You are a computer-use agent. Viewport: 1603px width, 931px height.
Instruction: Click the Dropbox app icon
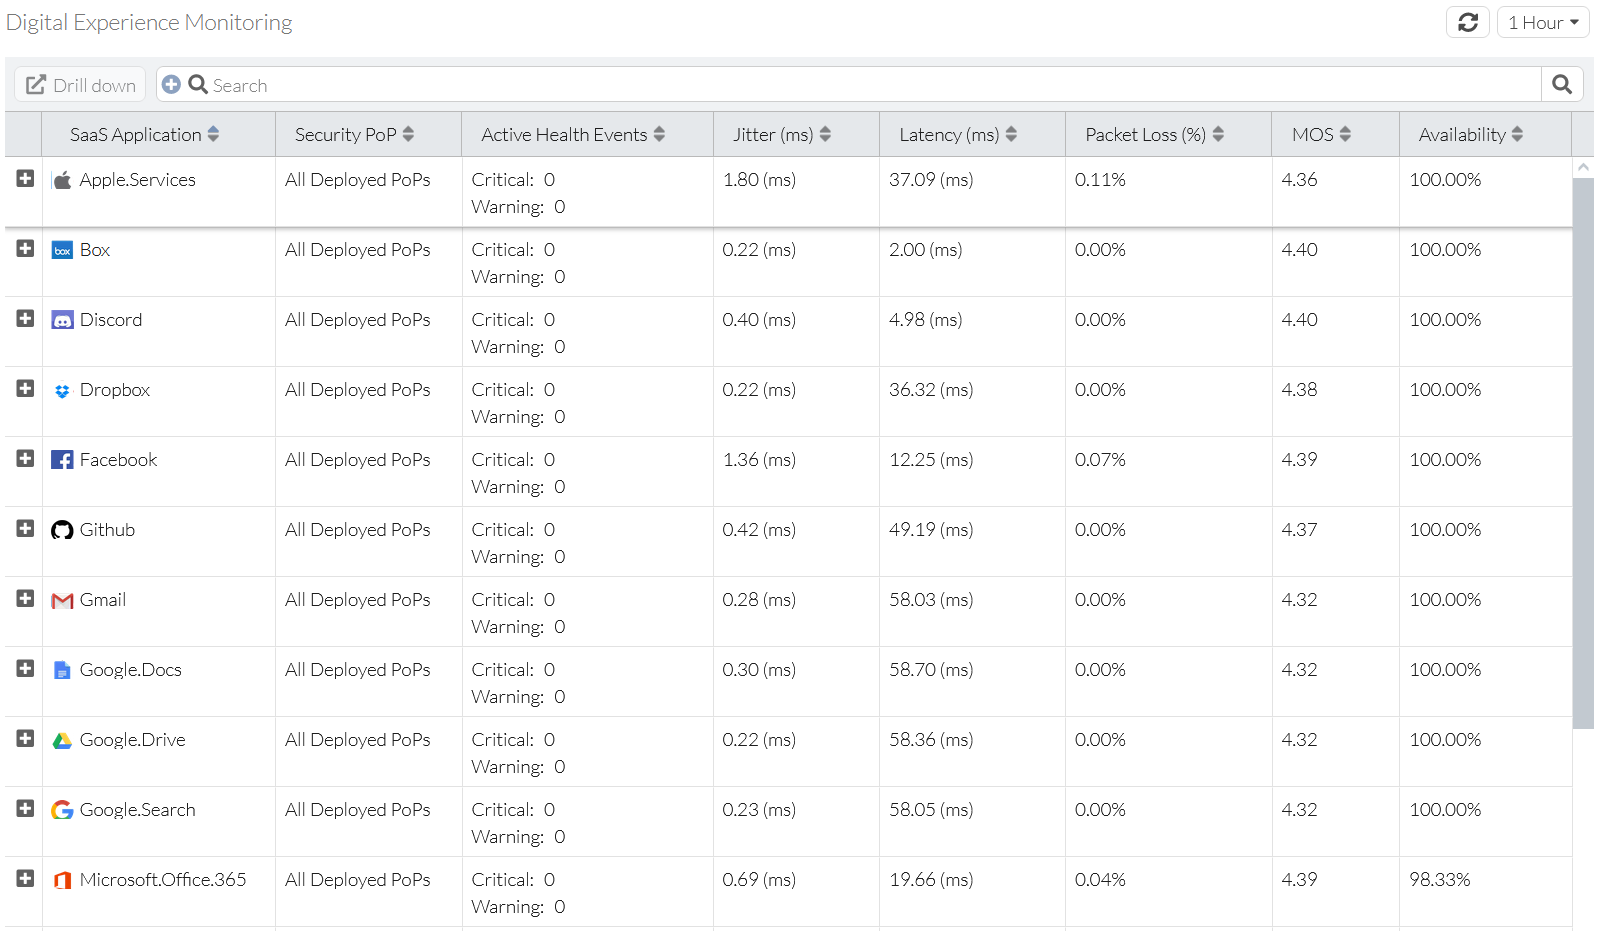62,390
